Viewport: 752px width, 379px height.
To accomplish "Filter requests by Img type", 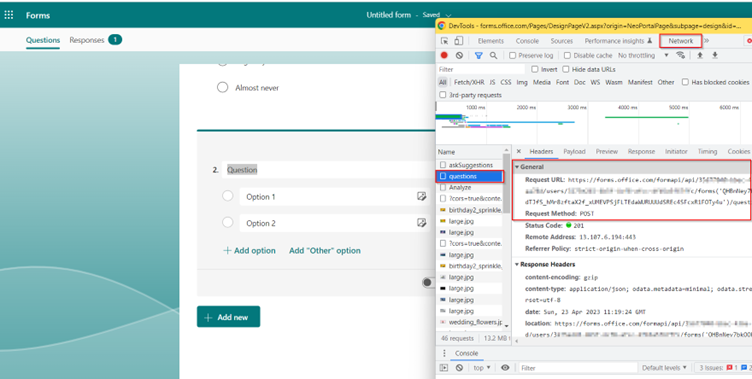I will tap(522, 83).
